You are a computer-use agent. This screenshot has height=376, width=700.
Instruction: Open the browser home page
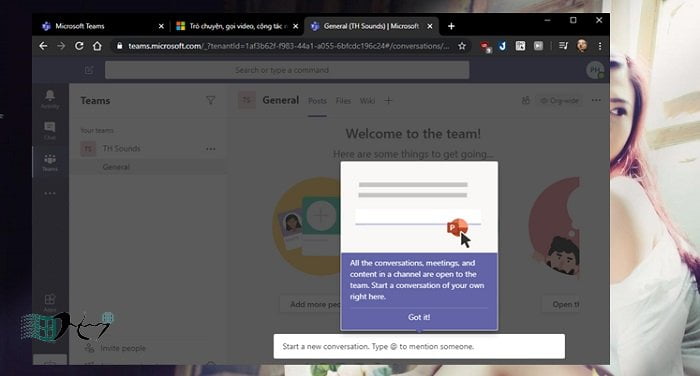(x=97, y=46)
